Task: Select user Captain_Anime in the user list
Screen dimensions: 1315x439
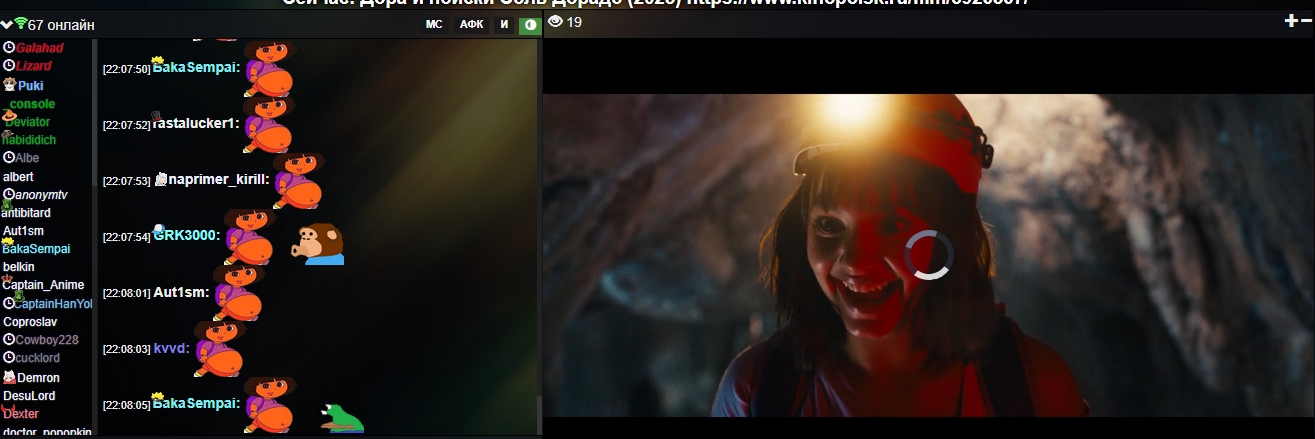Action: [43, 285]
